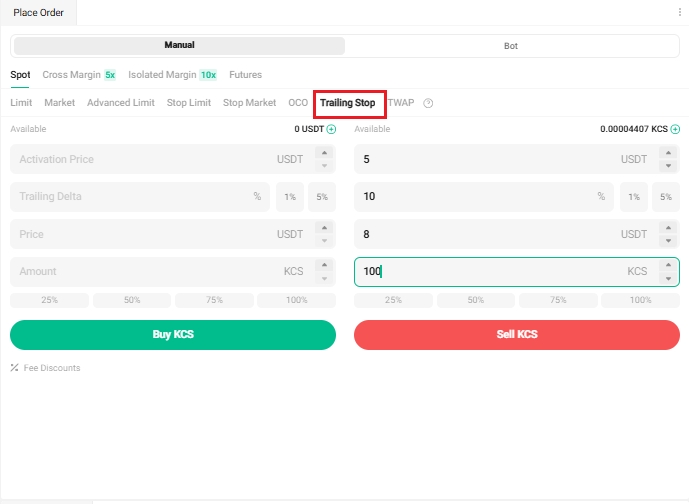This screenshot has width=689, height=504.
Task: Click the Fee Discounts percent icon
Action: [x=15, y=368]
